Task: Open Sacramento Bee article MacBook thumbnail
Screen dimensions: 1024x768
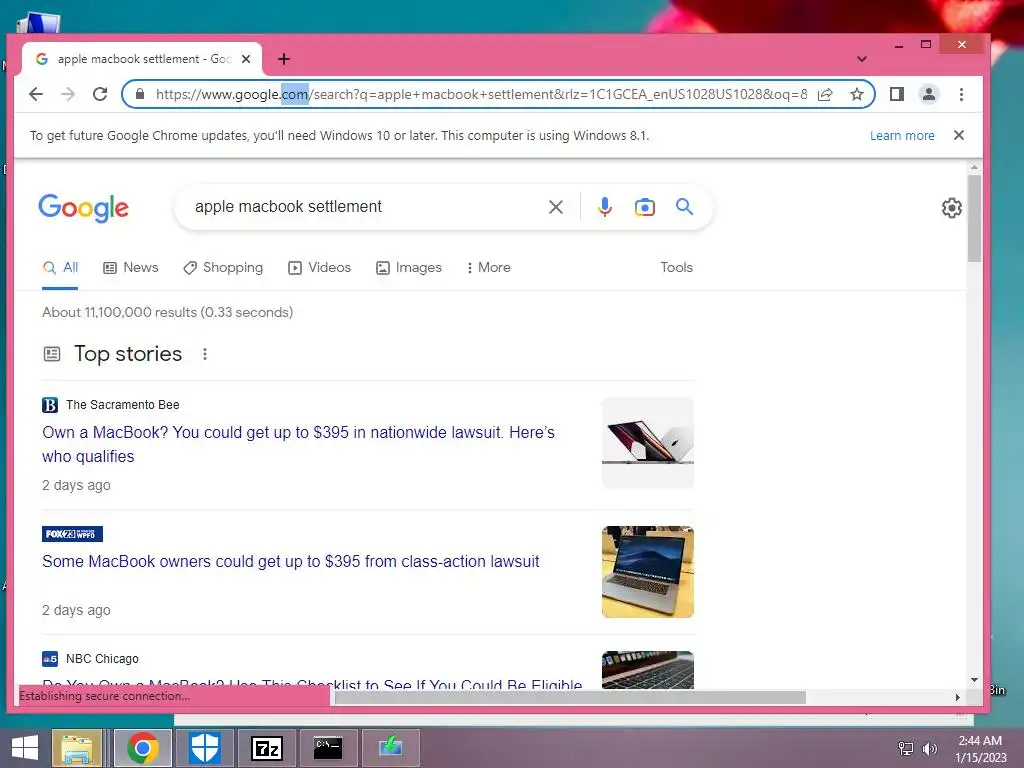Action: [648, 442]
